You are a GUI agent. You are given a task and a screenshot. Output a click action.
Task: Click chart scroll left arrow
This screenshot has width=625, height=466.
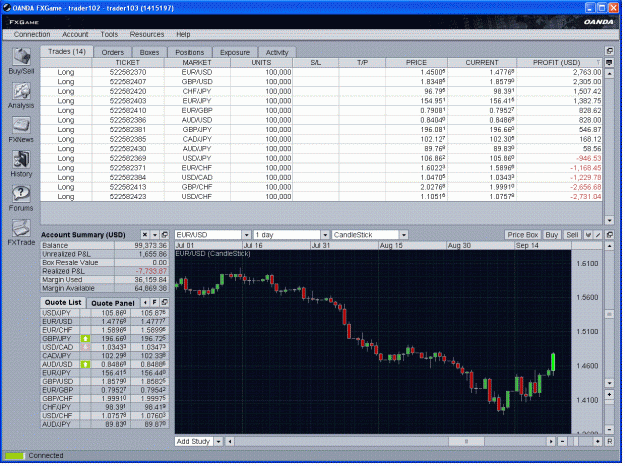(x=230, y=442)
